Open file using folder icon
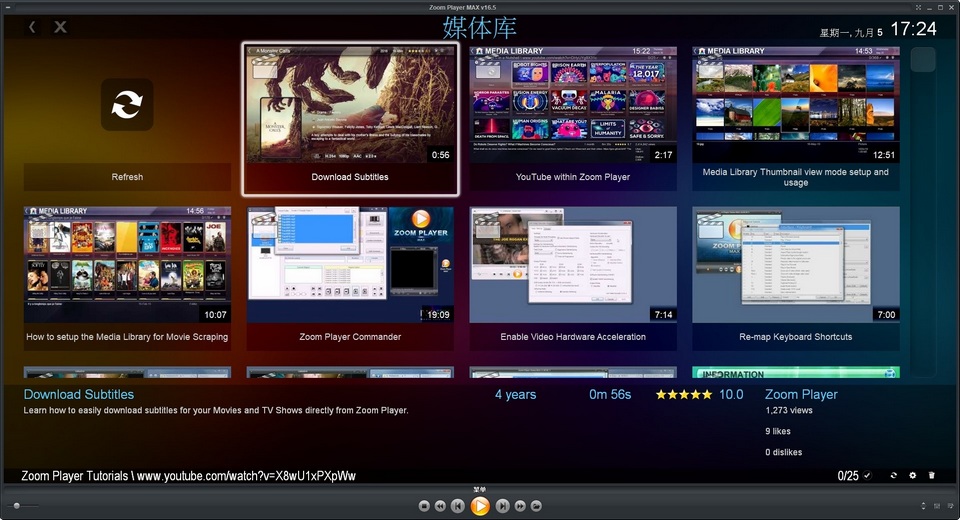Viewport: 960px width, 520px height. 536,506
